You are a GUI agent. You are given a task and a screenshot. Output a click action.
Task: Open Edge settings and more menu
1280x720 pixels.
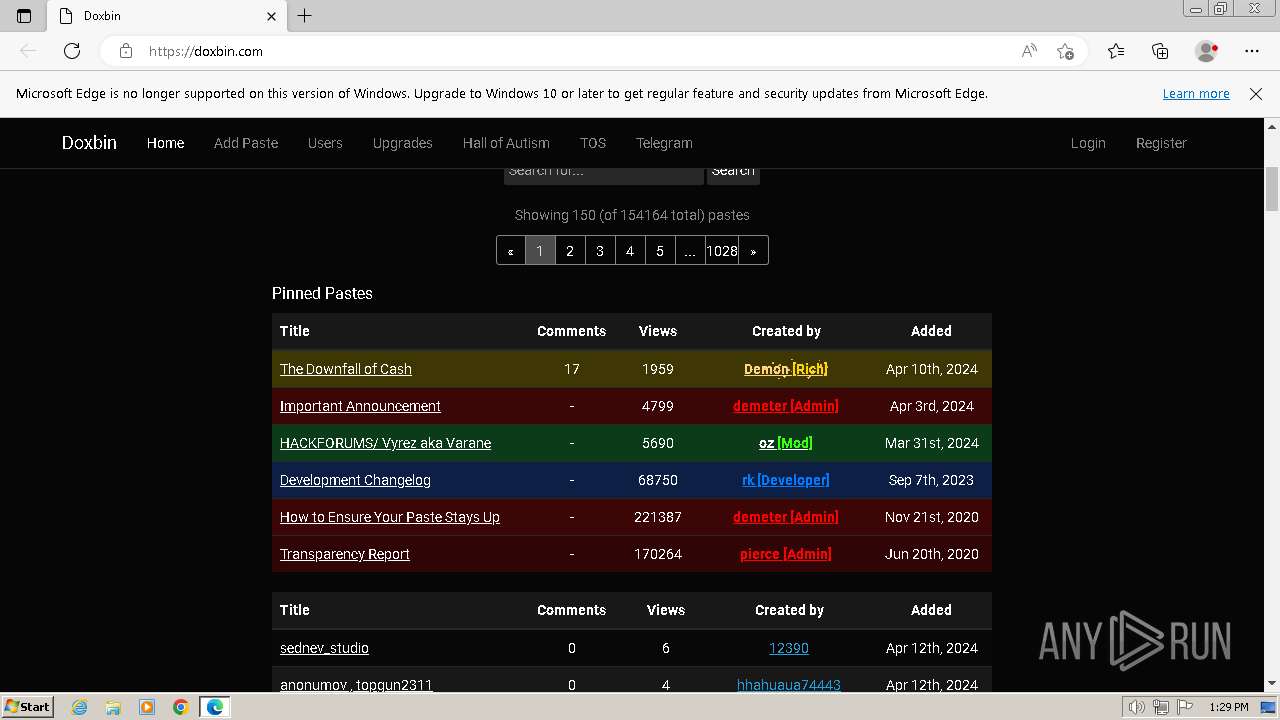point(1252,51)
